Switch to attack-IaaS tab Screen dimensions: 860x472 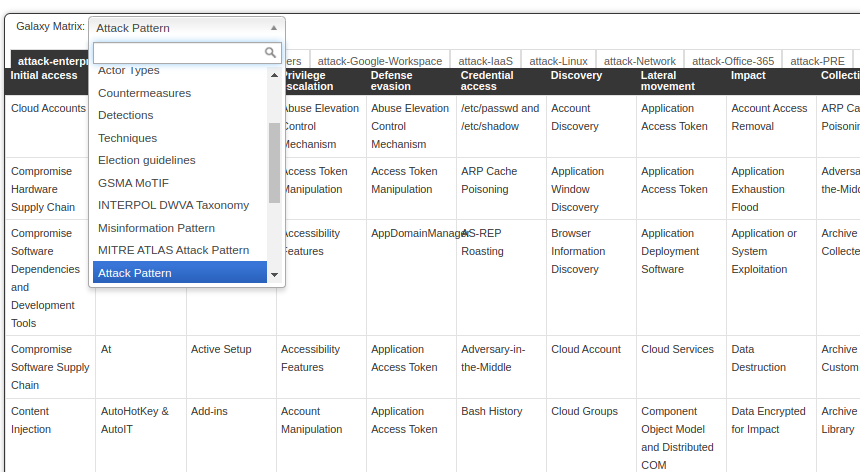tap(485, 61)
